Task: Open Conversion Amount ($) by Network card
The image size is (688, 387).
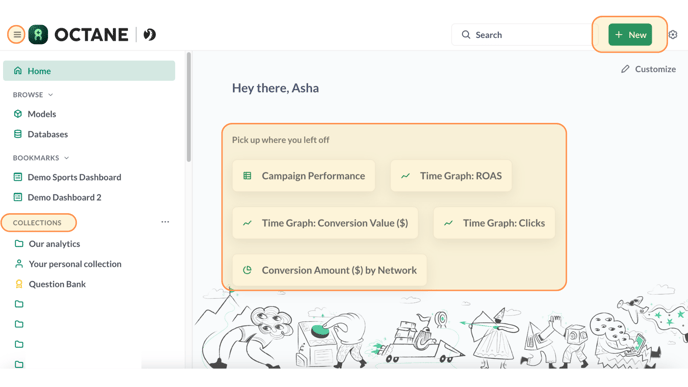Action: pyautogui.click(x=330, y=270)
